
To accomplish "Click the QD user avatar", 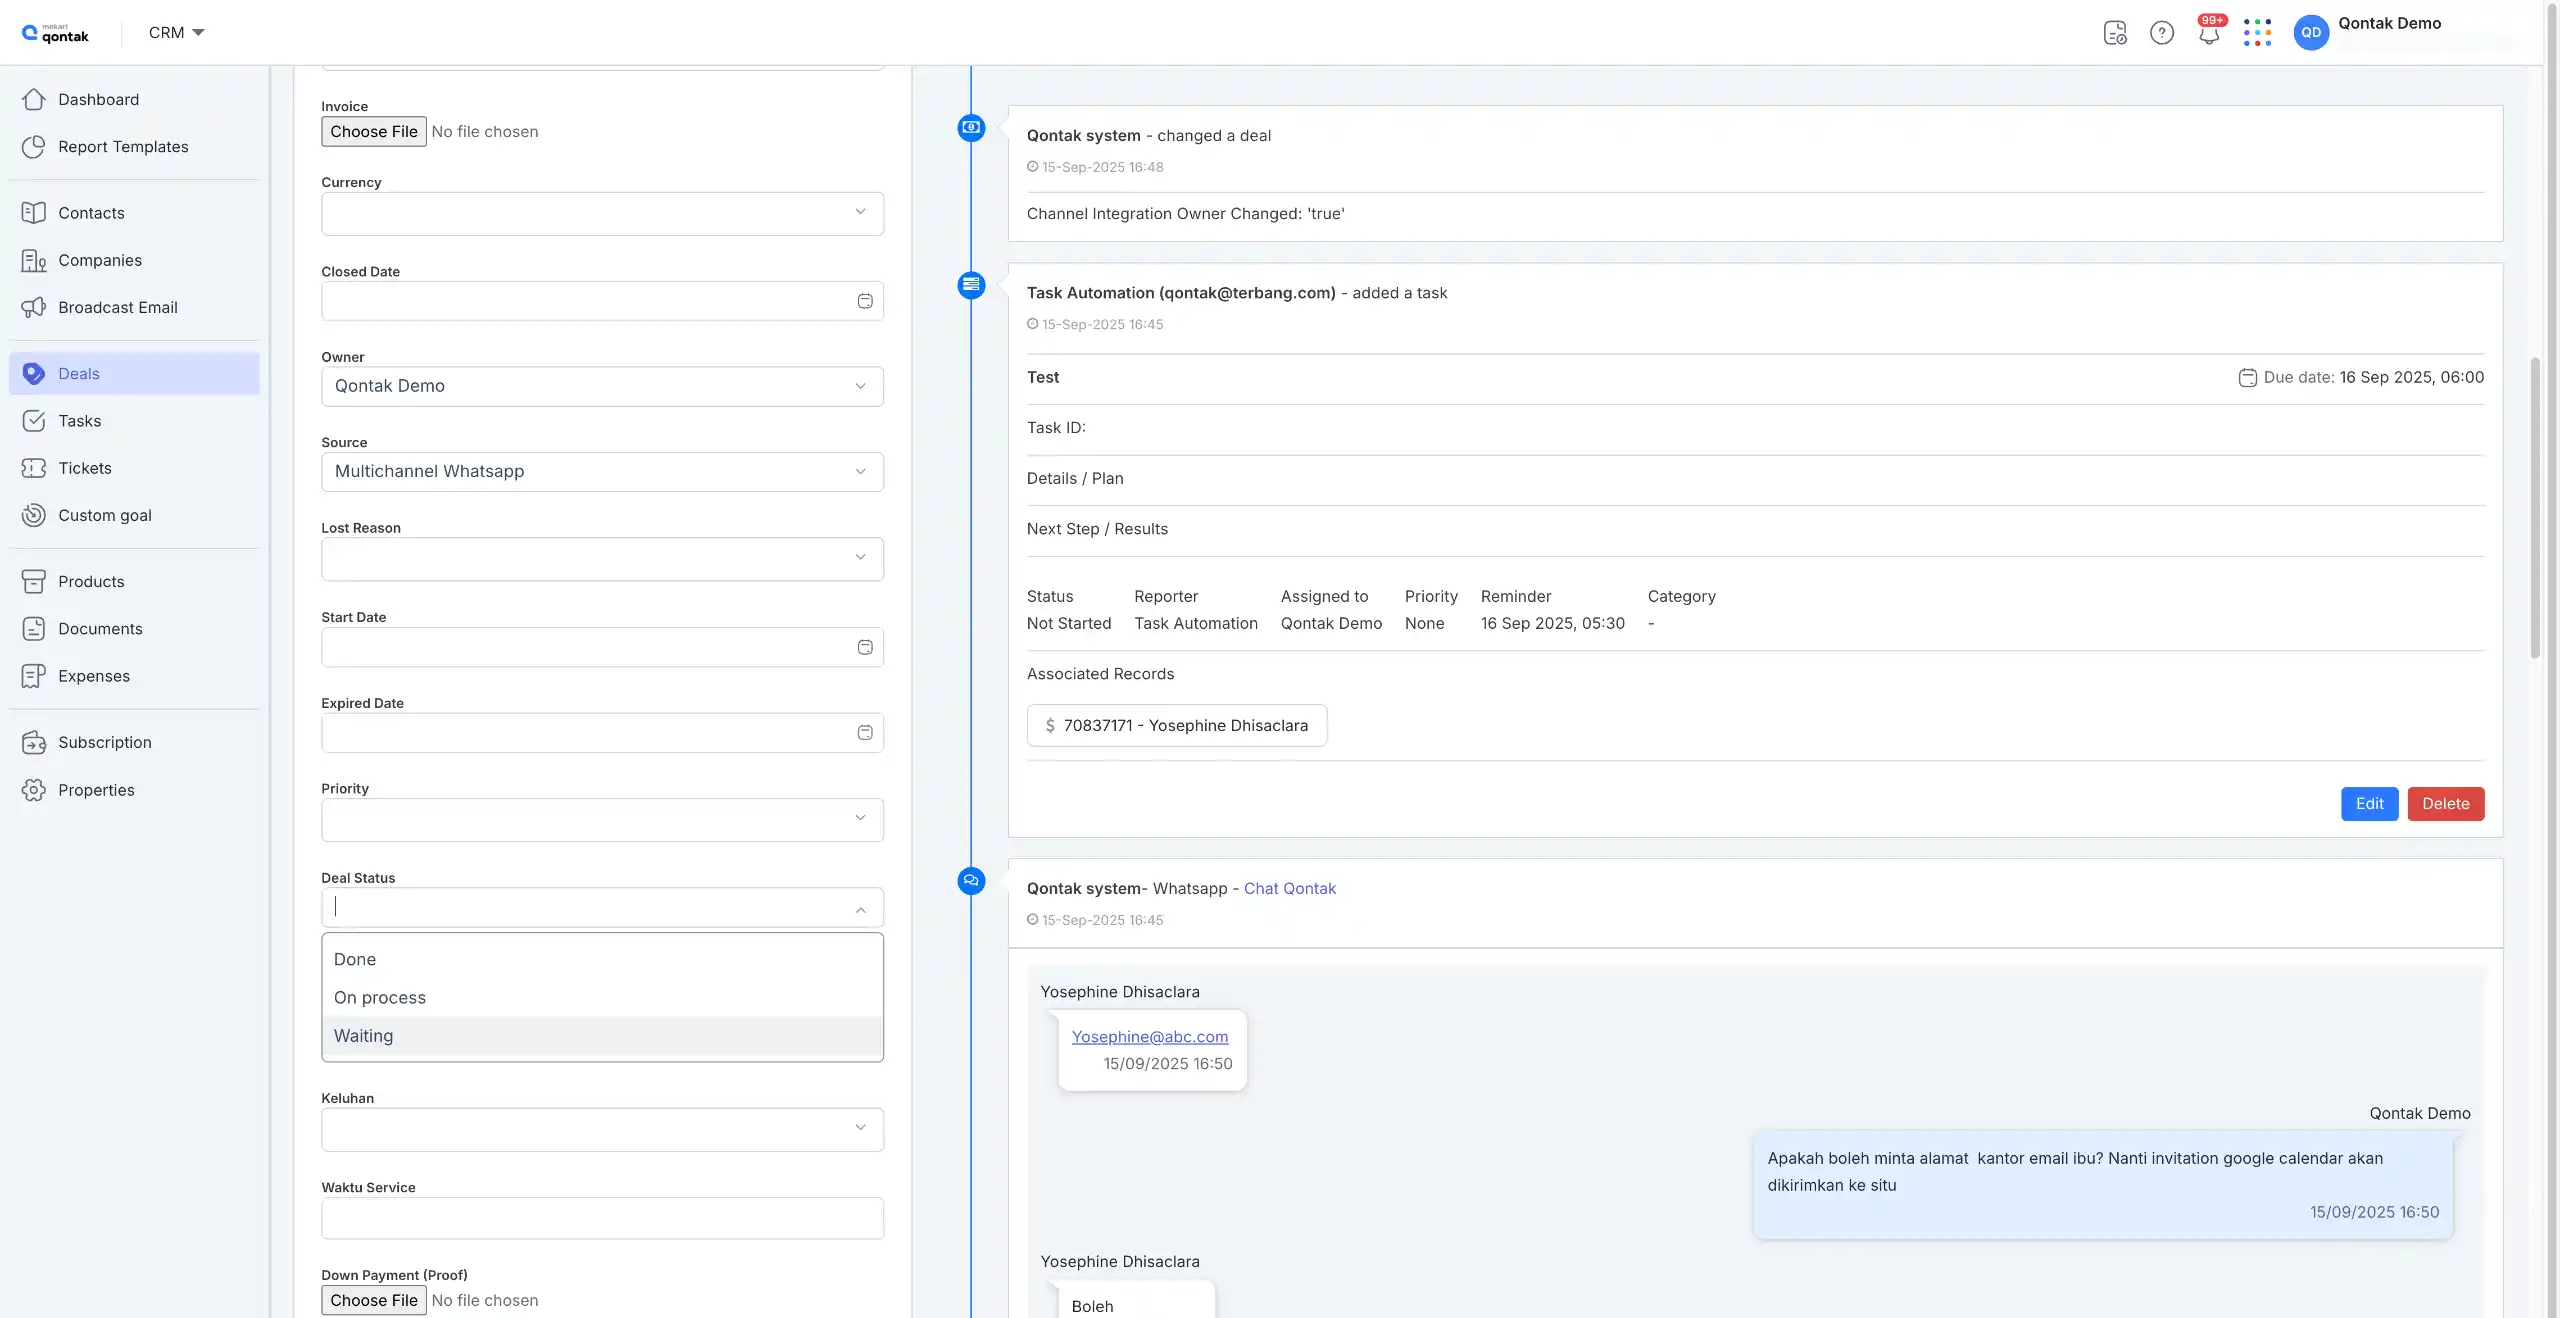I will coord(2310,33).
